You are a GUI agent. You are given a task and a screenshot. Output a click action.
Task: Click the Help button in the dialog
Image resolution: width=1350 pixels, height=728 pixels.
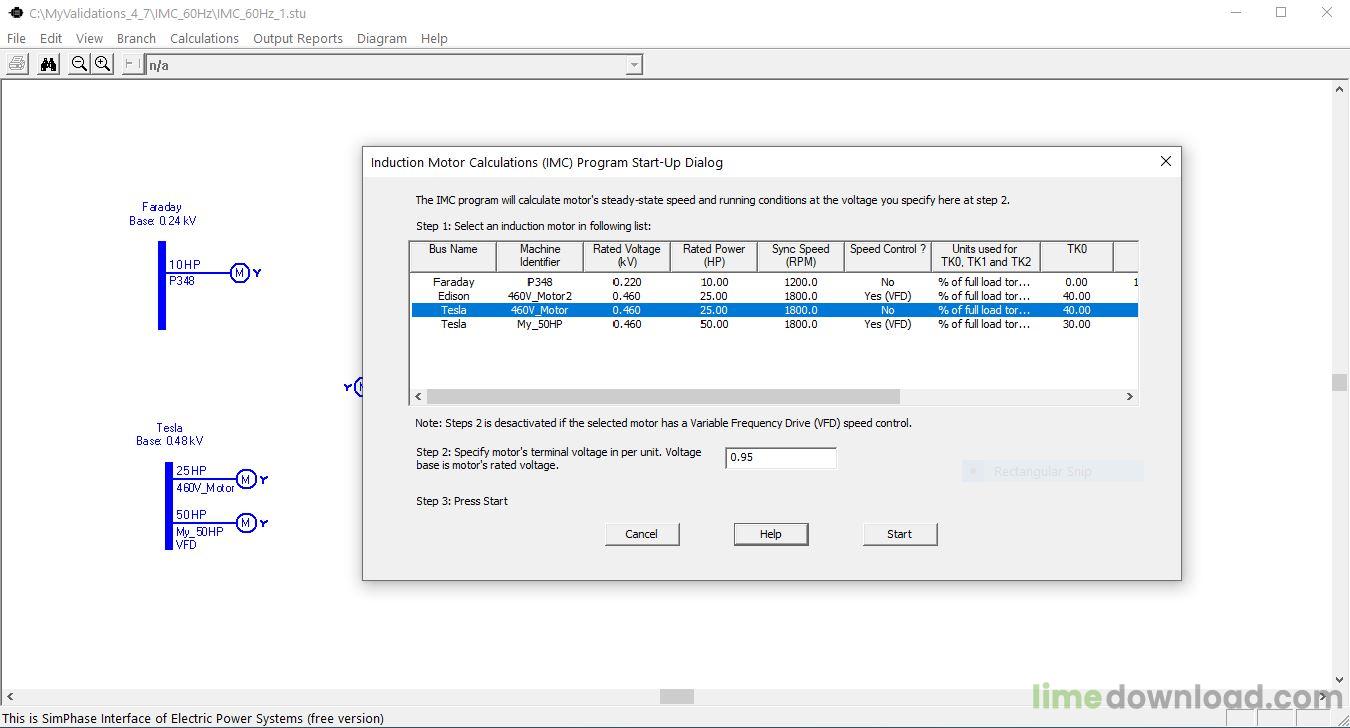770,533
